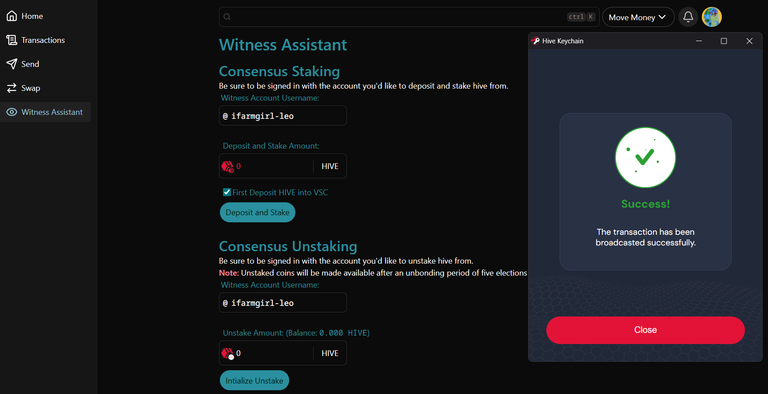Image resolution: width=768 pixels, height=394 pixels.
Task: Click the Witness Assistant eye icon
Action: 11,112
